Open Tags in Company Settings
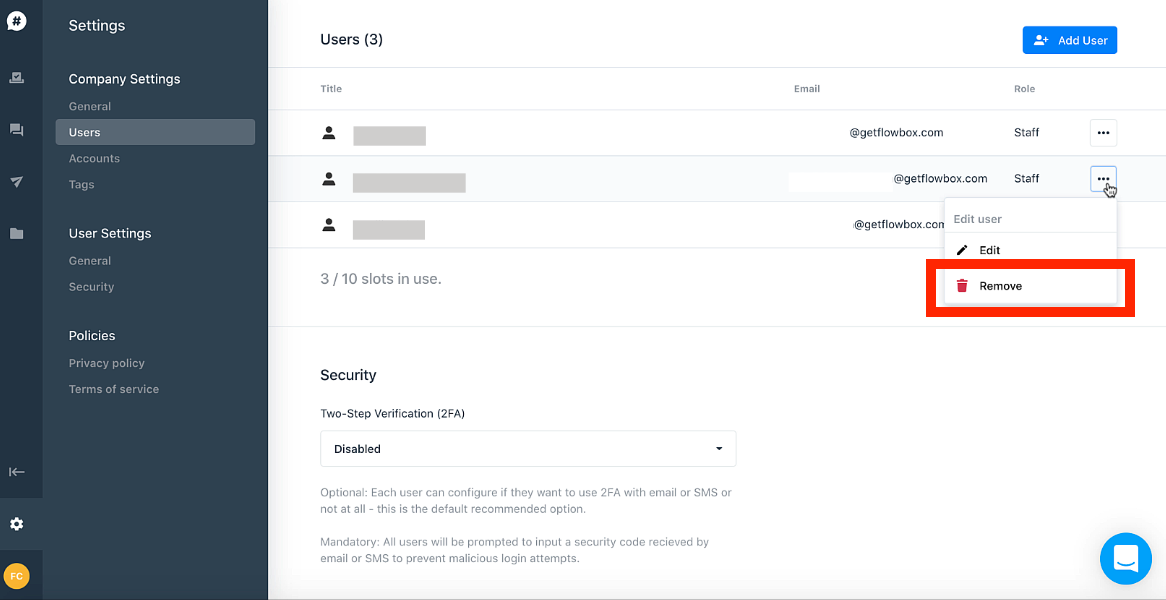Viewport: 1166px width, 600px height. 82,184
